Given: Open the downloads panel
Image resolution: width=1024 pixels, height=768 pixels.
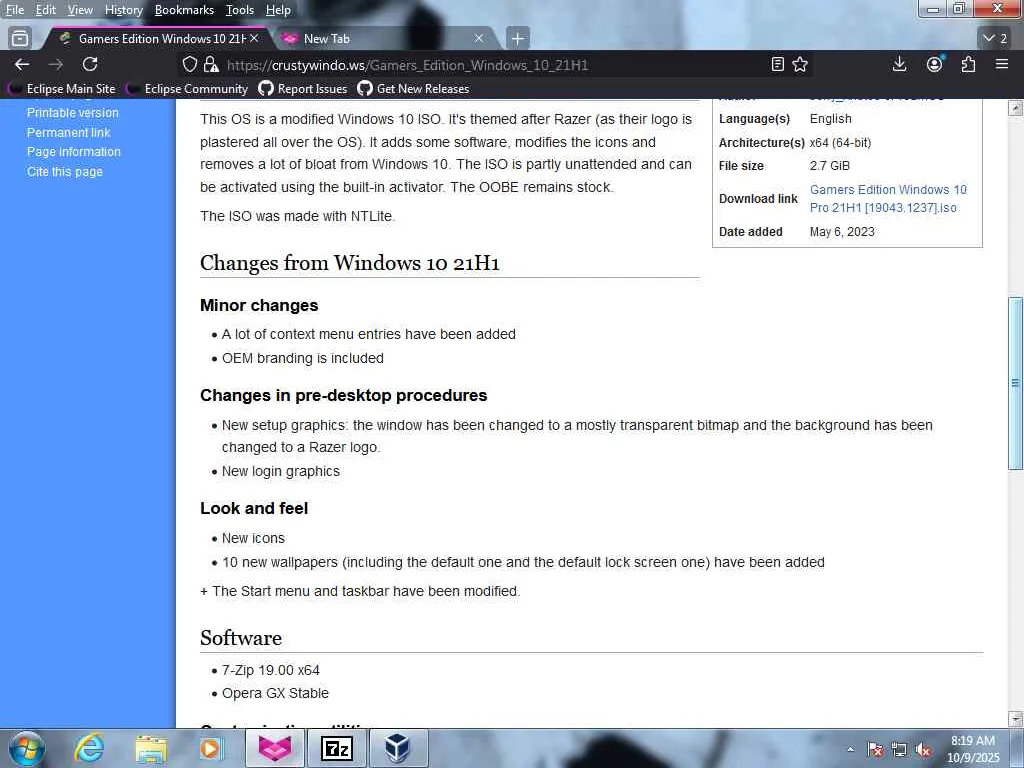Looking at the screenshot, I should pos(899,64).
